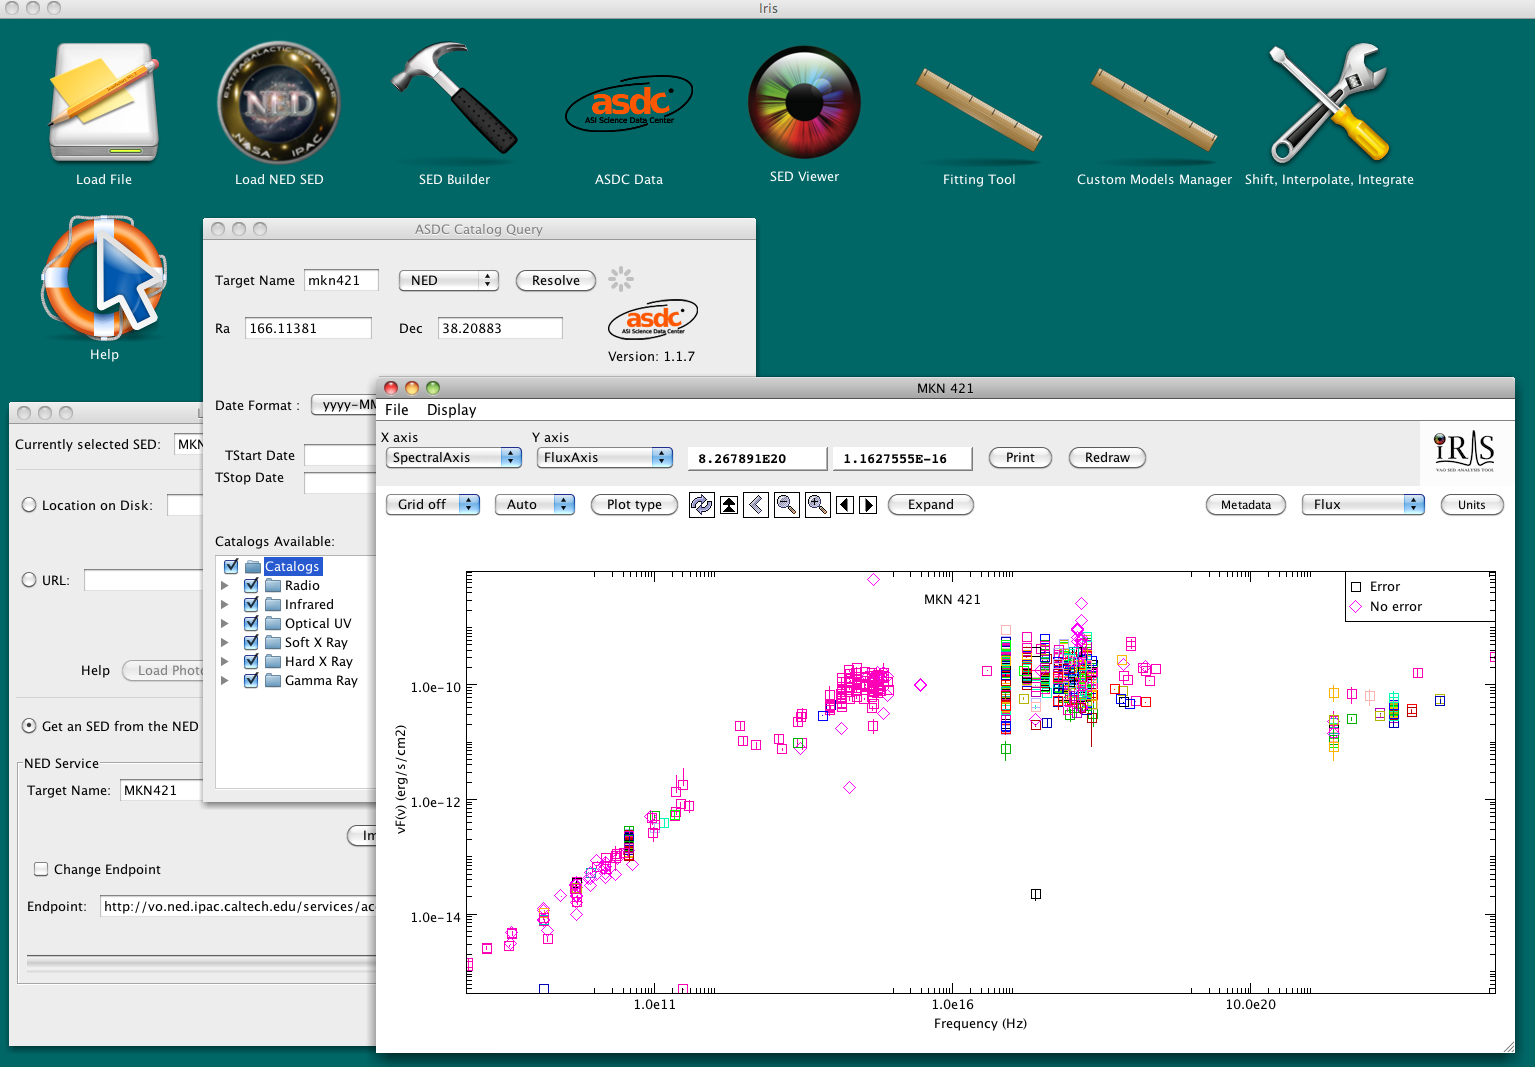The image size is (1535, 1067).
Task: Open the Display menu
Action: (x=451, y=410)
